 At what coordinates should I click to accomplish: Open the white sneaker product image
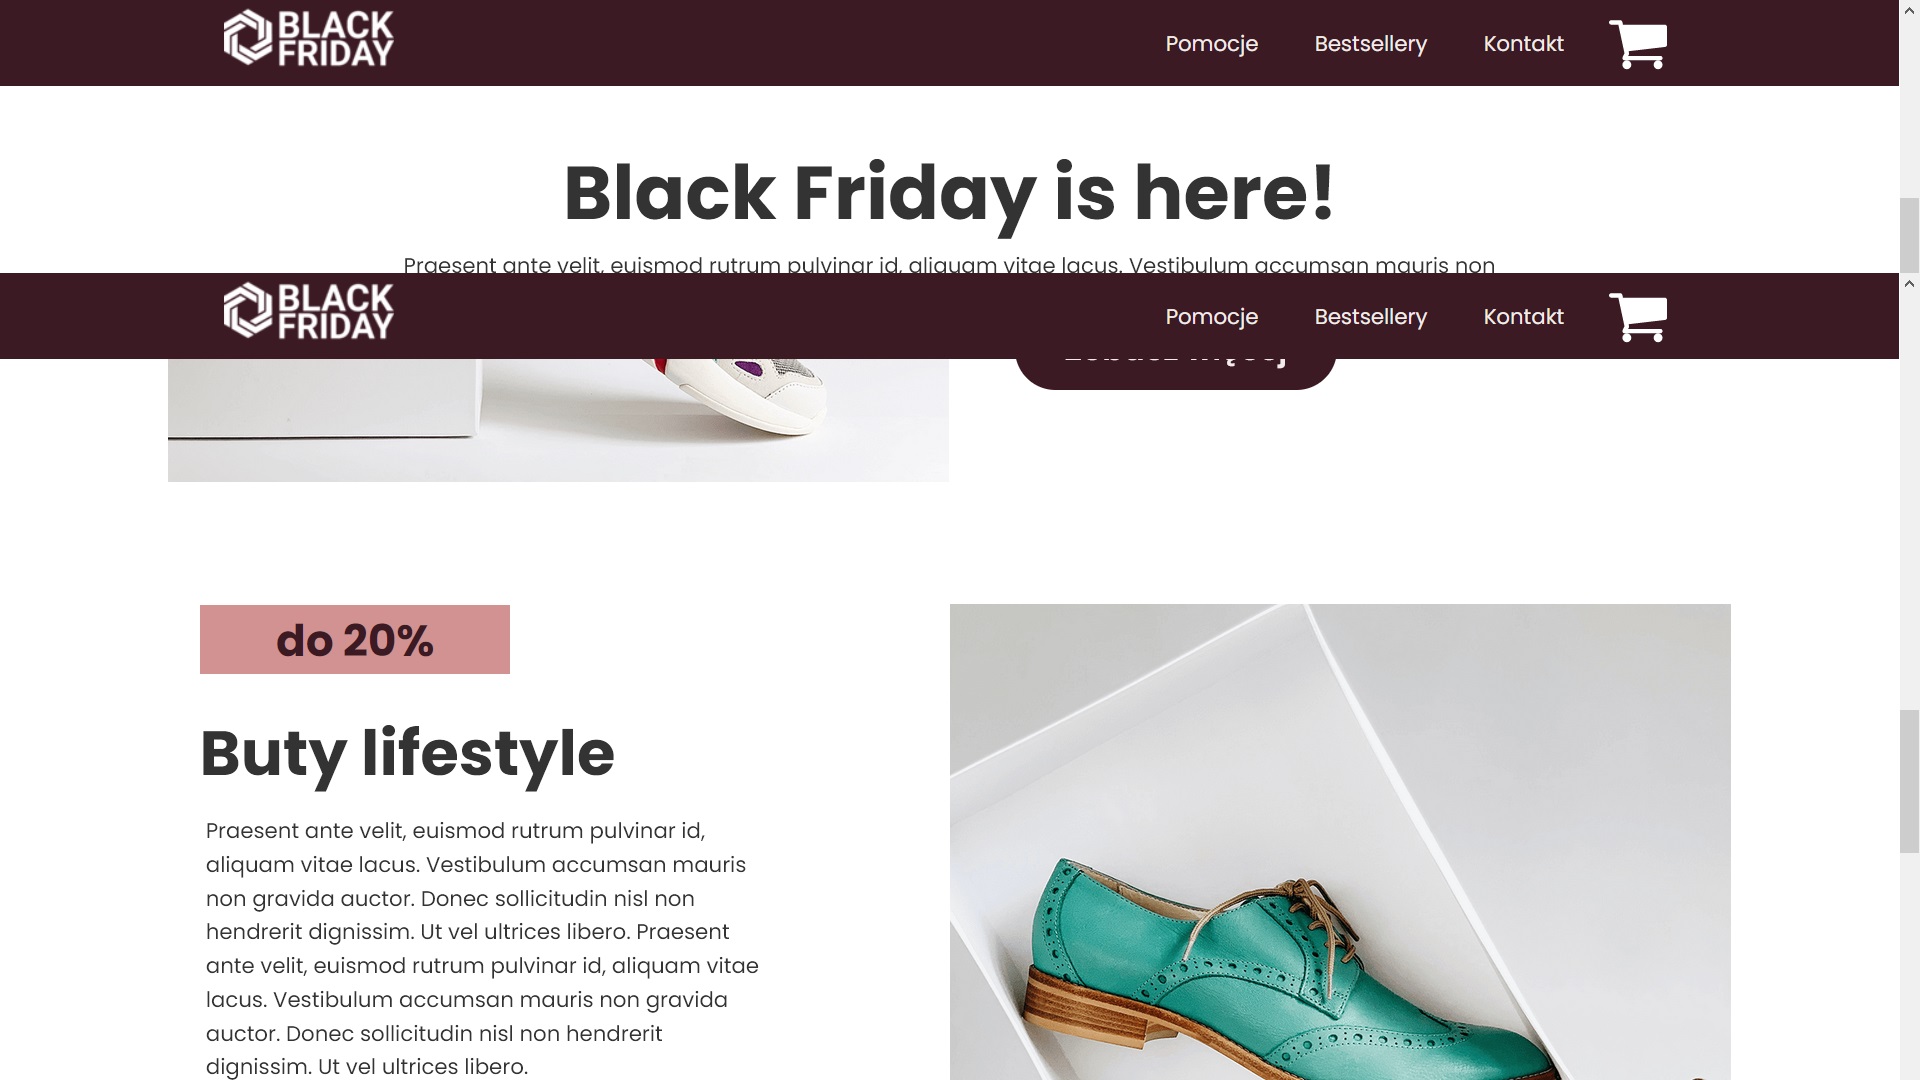click(558, 420)
